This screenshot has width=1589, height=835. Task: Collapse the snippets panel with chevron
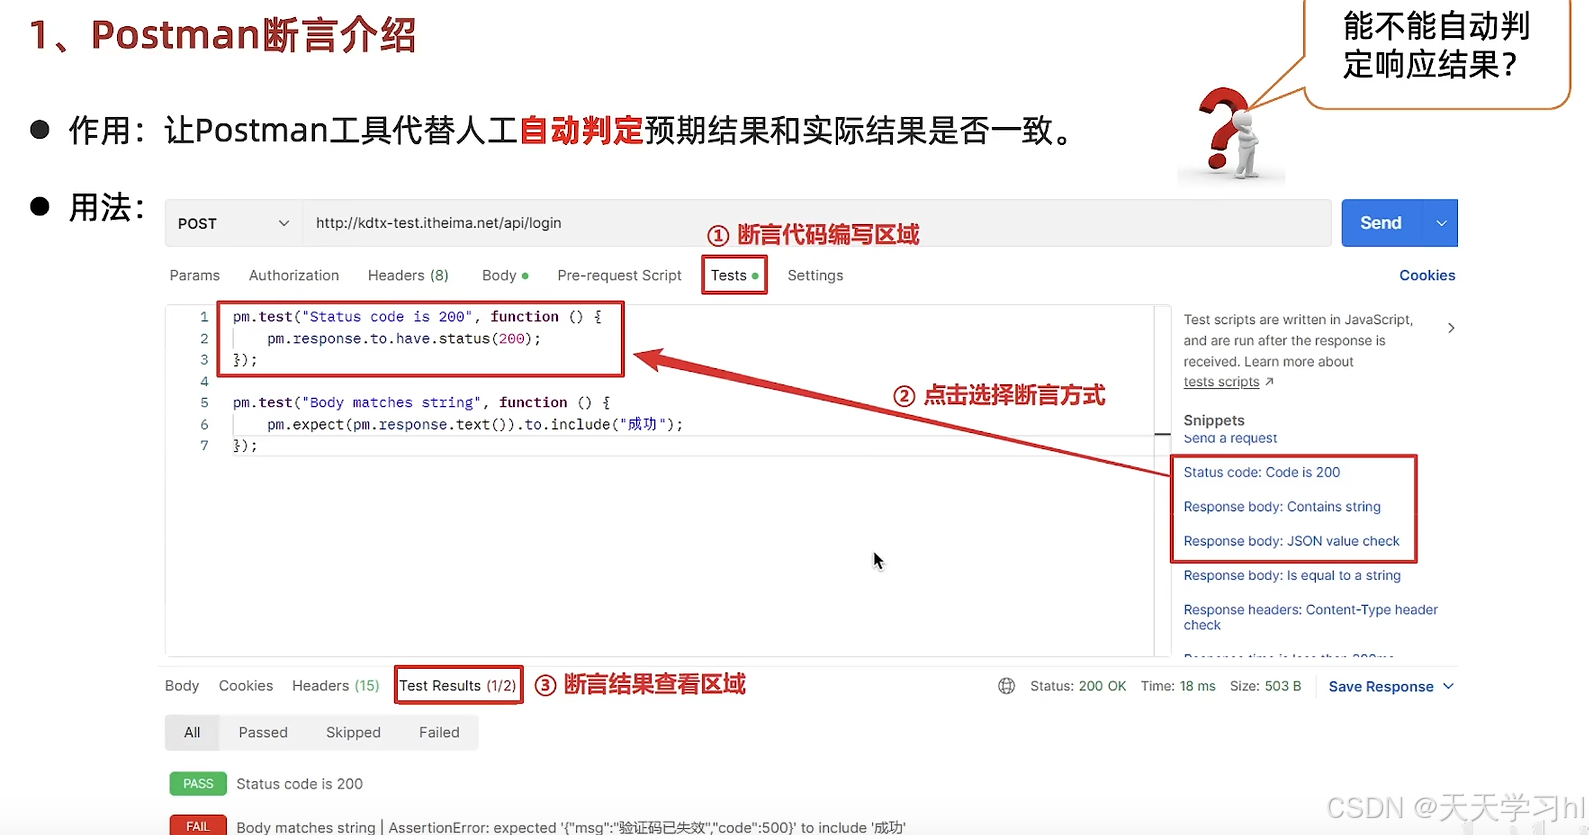tap(1451, 328)
